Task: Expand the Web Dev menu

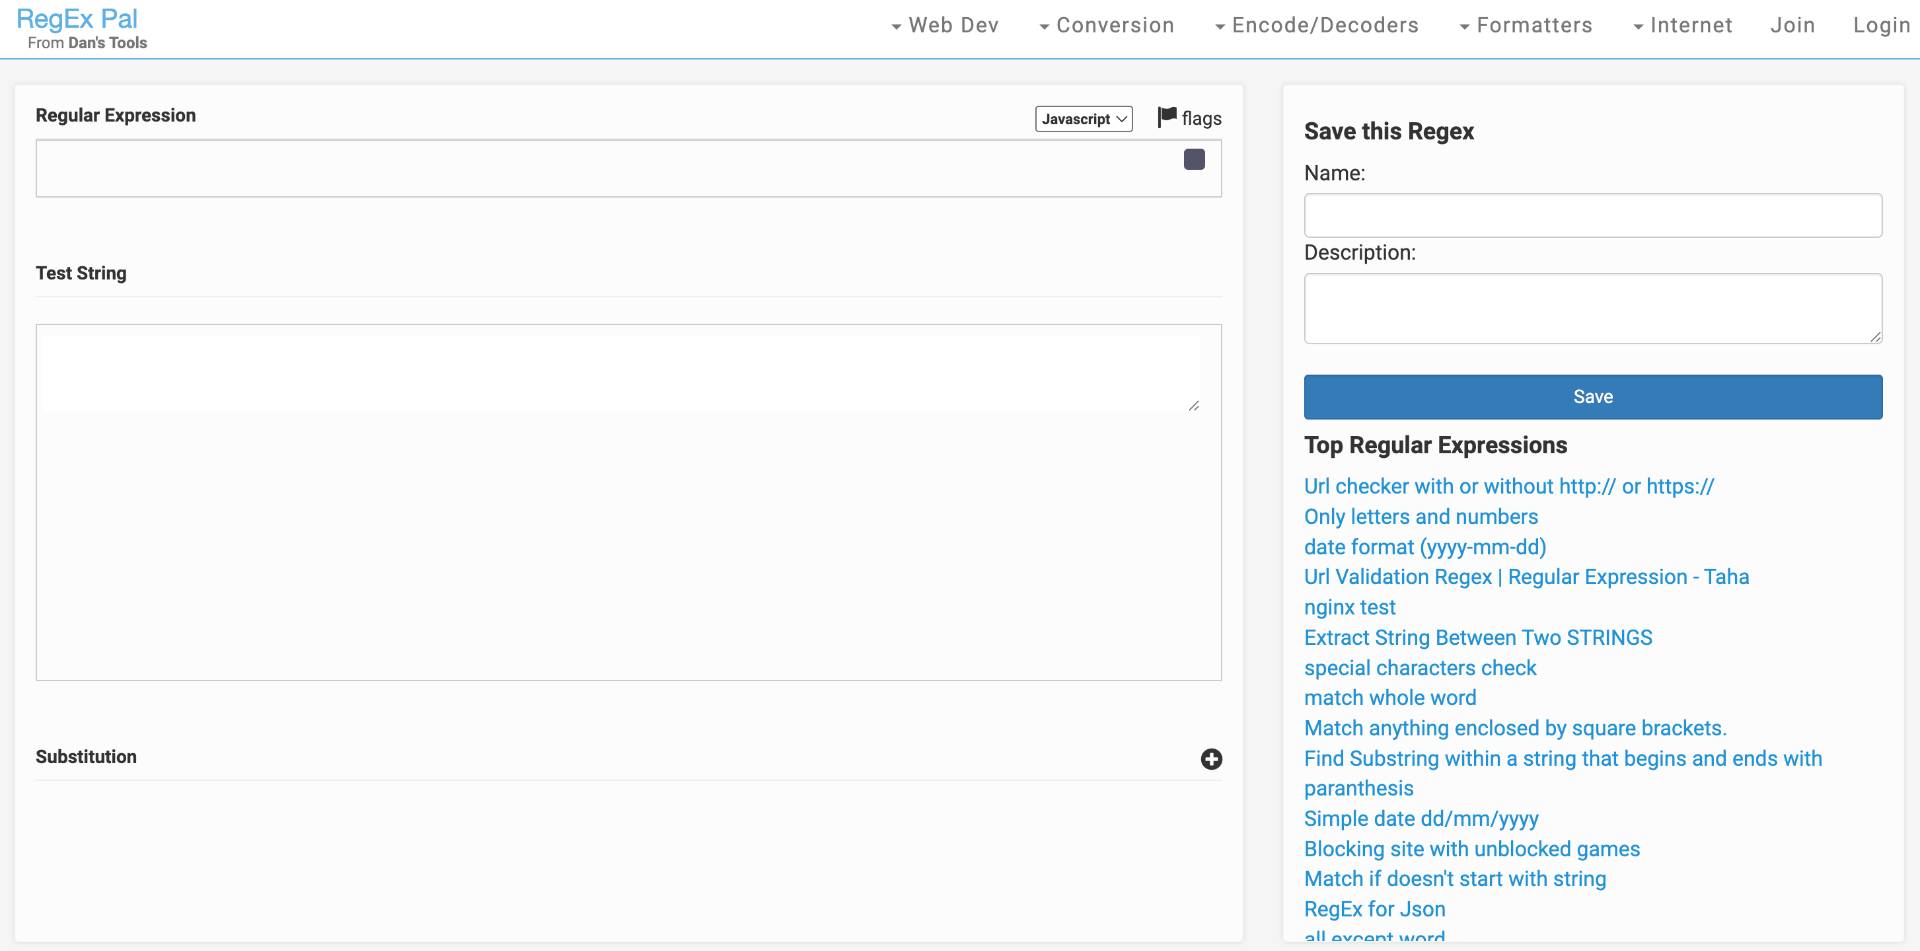Action: pyautogui.click(x=944, y=26)
